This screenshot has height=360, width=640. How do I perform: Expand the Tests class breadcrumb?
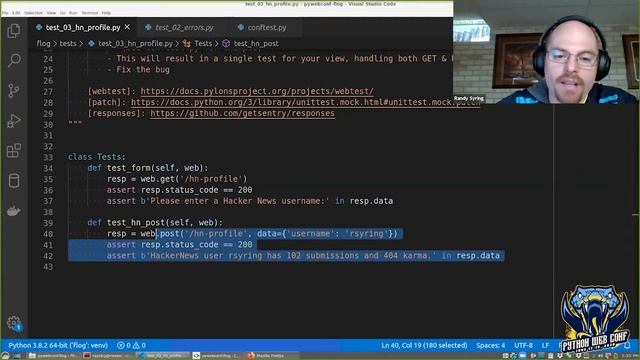pyautogui.click(x=203, y=43)
